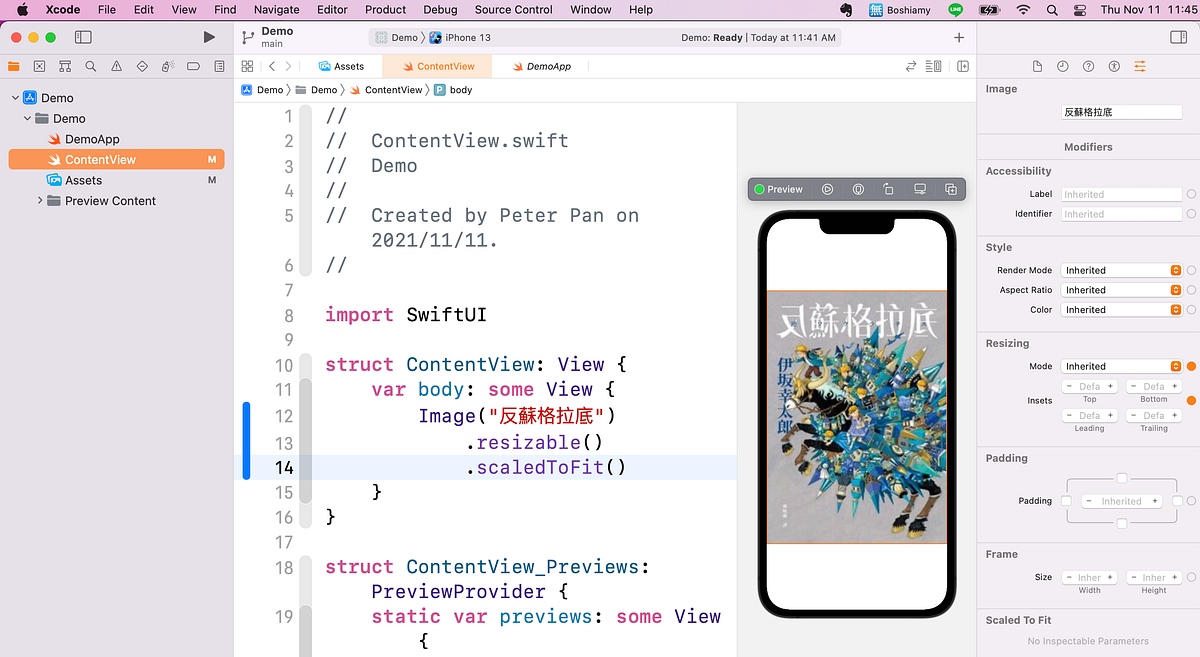Collapse the Demo project tree item
Viewport: 1200px width, 657px height.
[15, 97]
